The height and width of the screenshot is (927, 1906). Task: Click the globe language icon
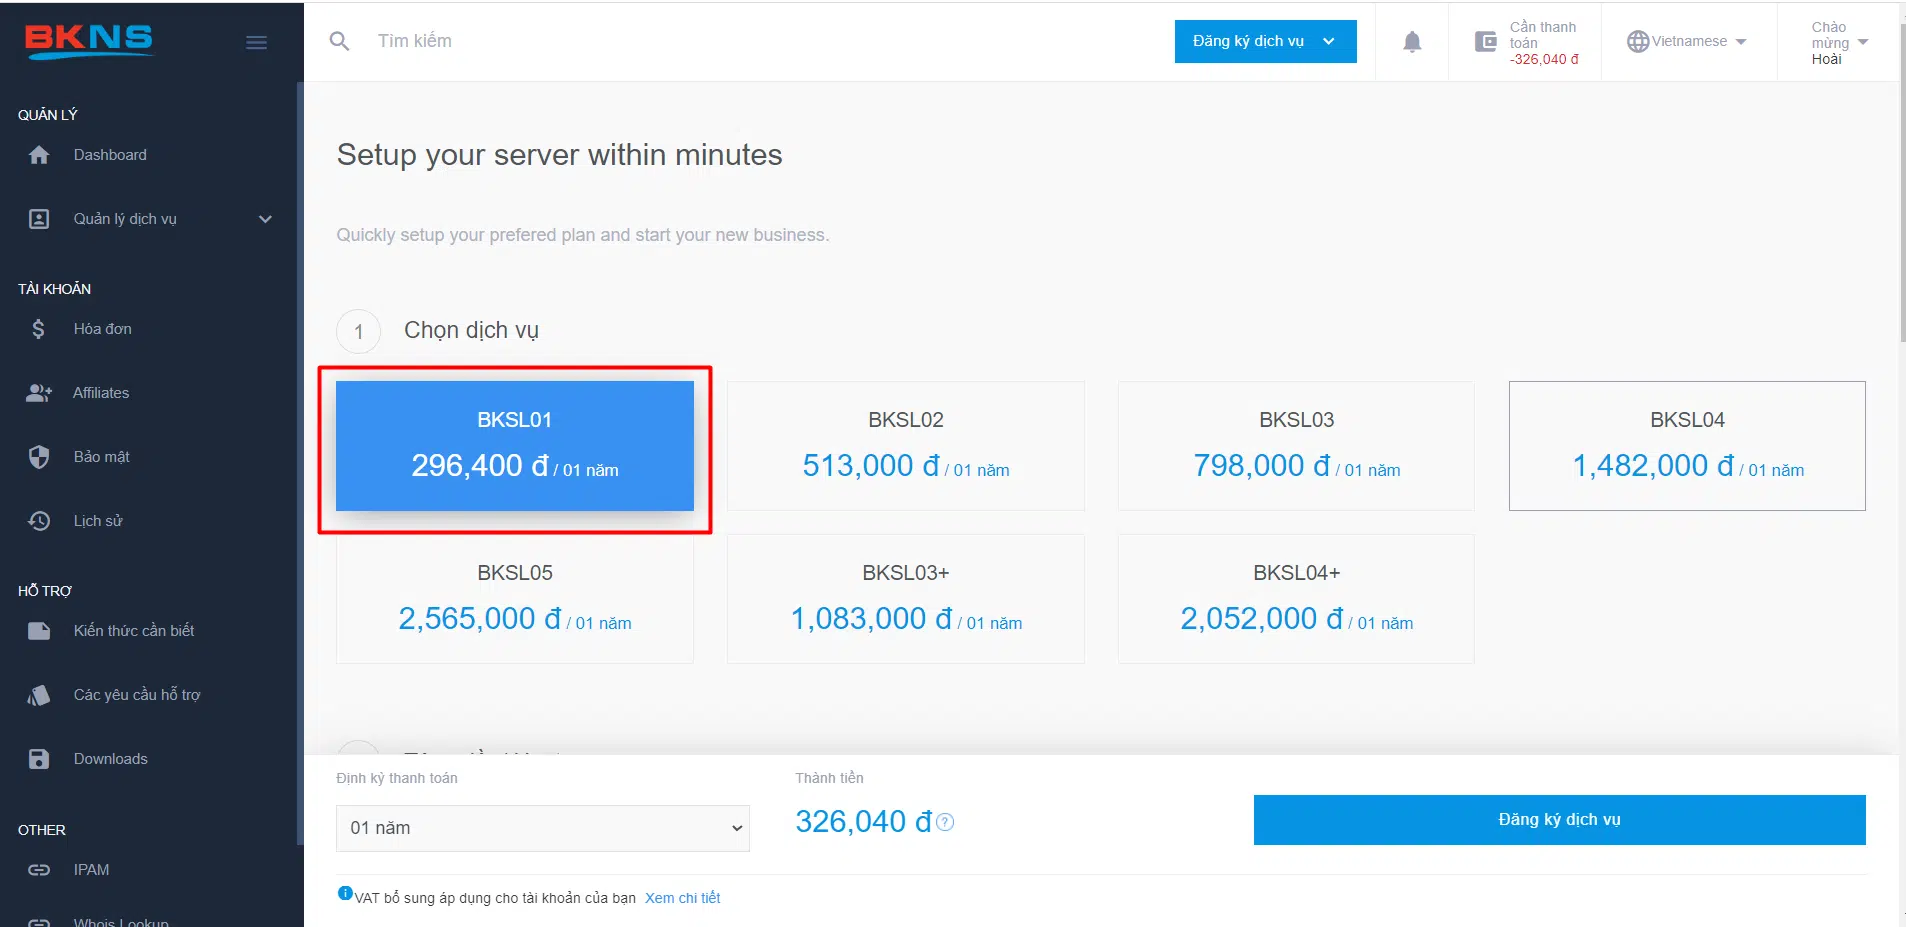[1637, 41]
